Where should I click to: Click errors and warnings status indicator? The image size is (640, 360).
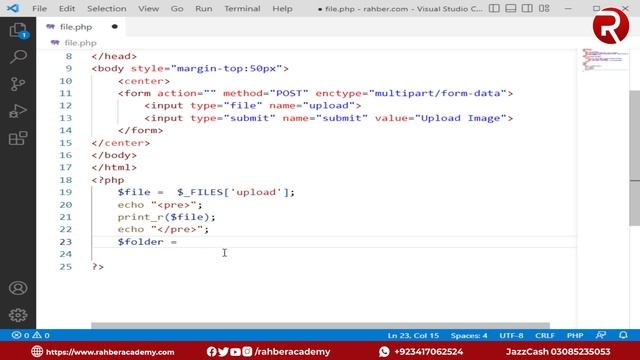[x=31, y=335]
